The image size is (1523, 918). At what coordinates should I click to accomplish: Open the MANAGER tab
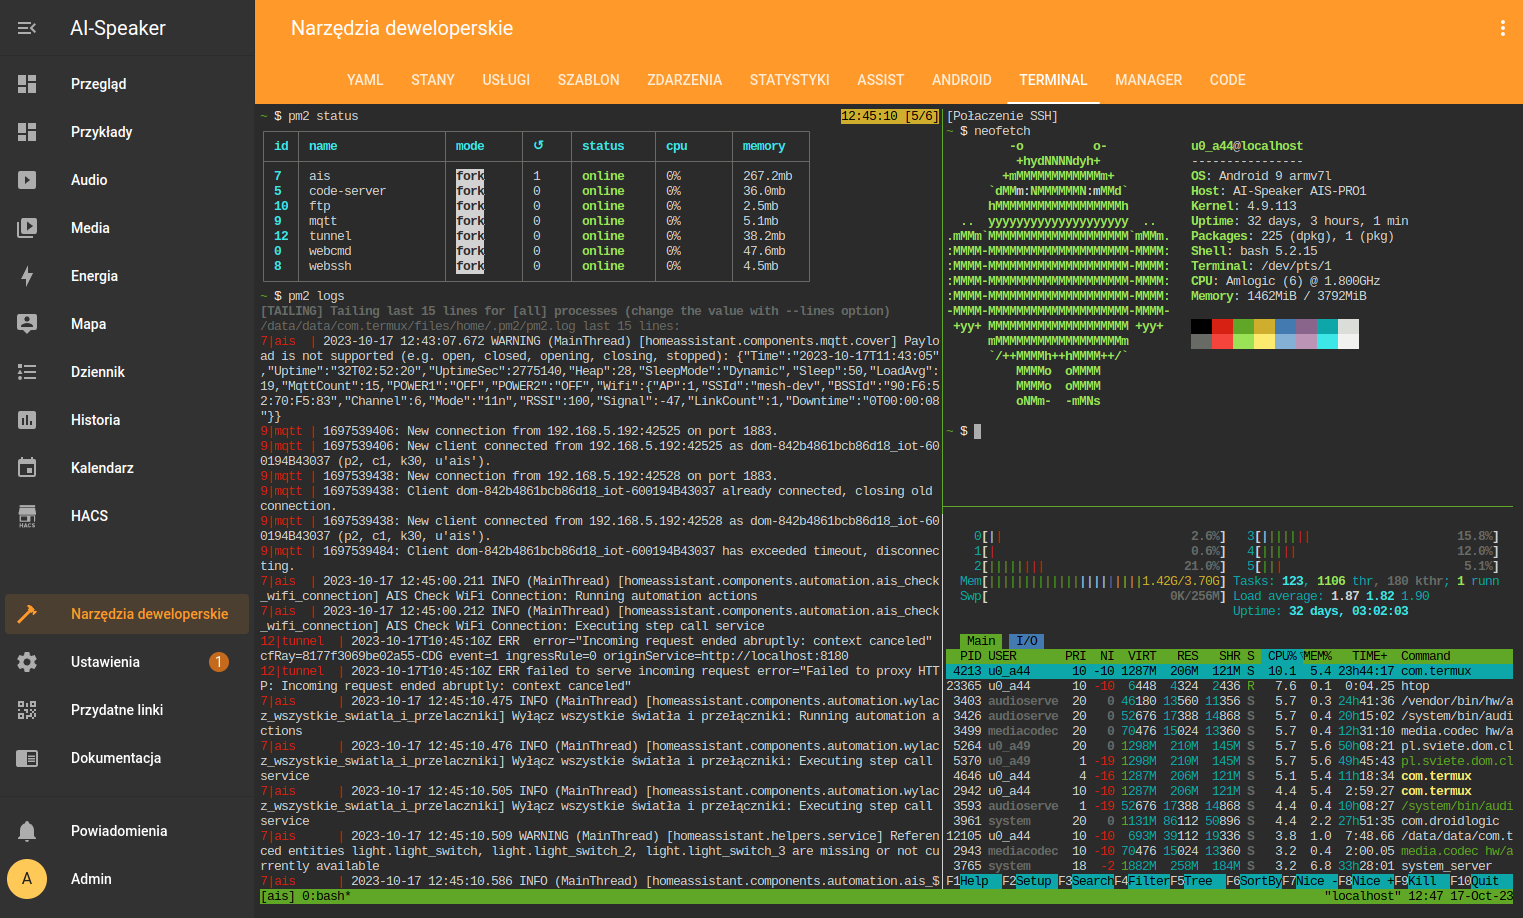point(1148,80)
